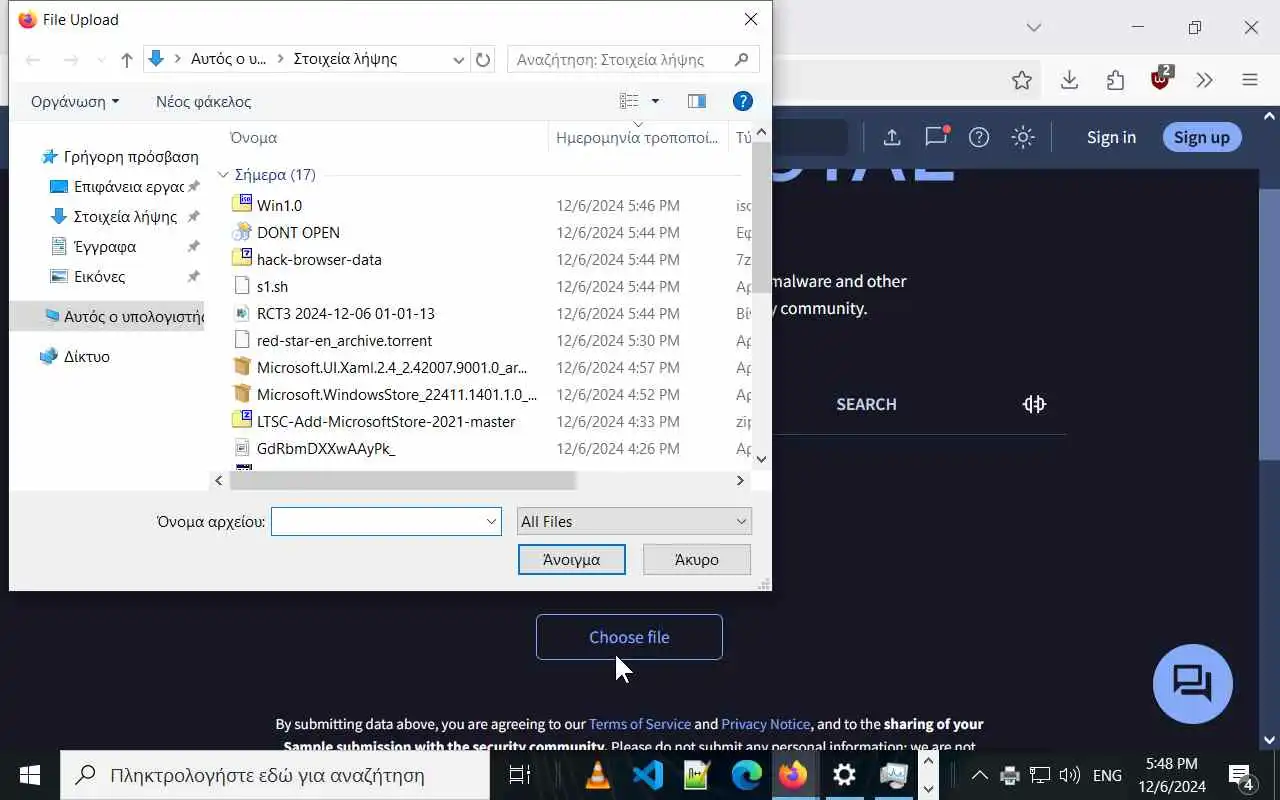Change file view layout icon
Image resolution: width=1280 pixels, height=800 pixels.
pyautogui.click(x=629, y=101)
